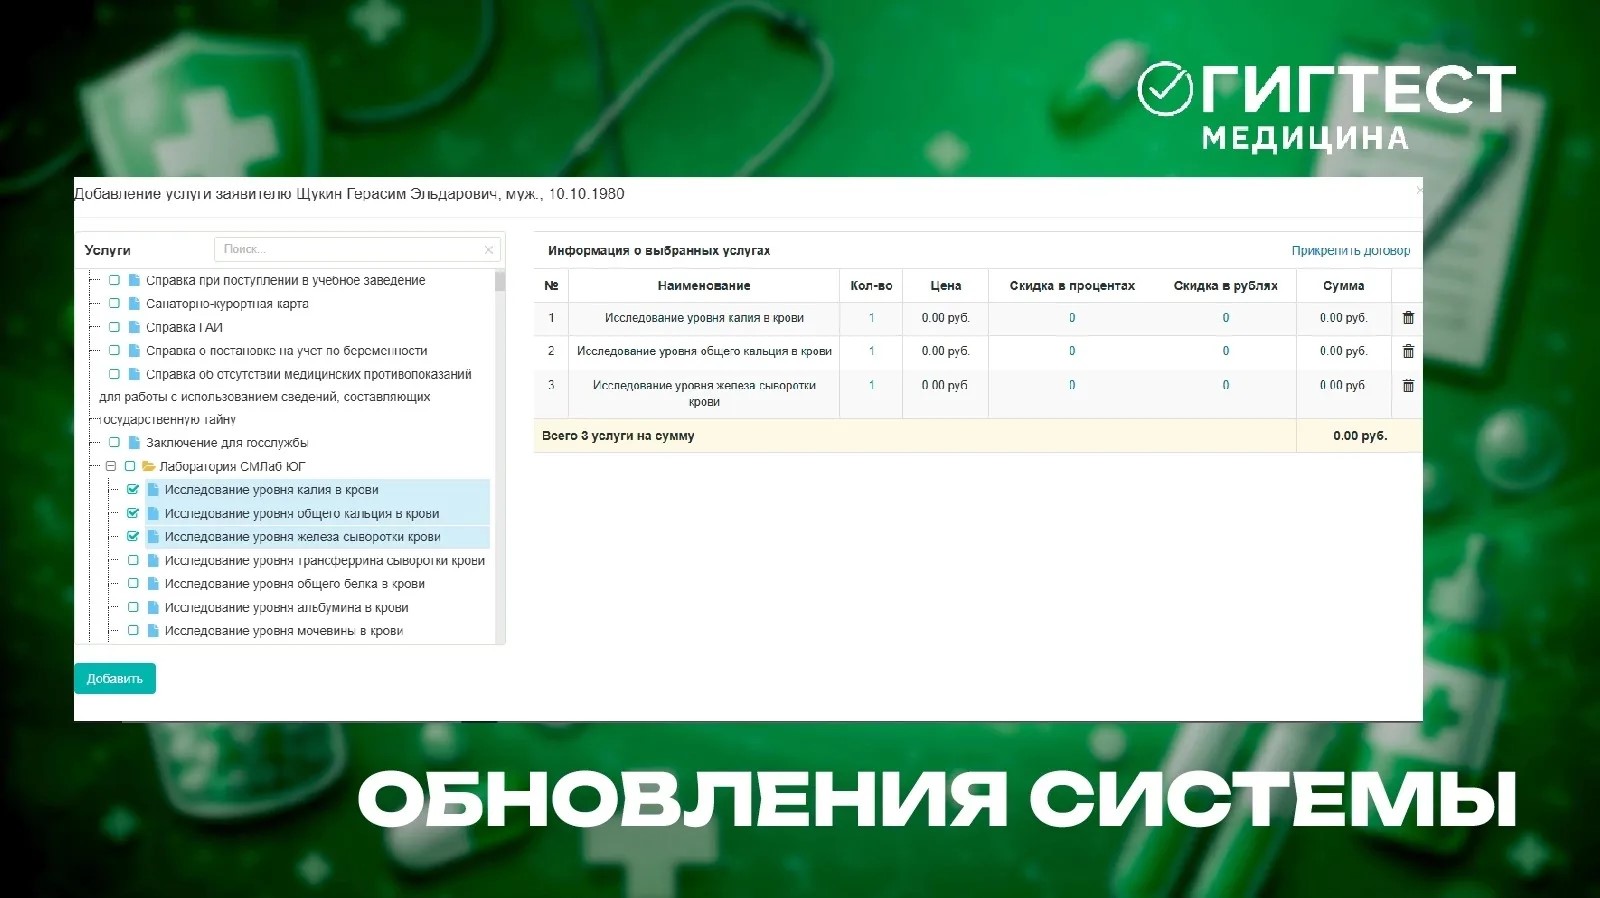Check 'Исследование уровня общего белка в крови' checkbox
The image size is (1600, 898).
click(133, 584)
